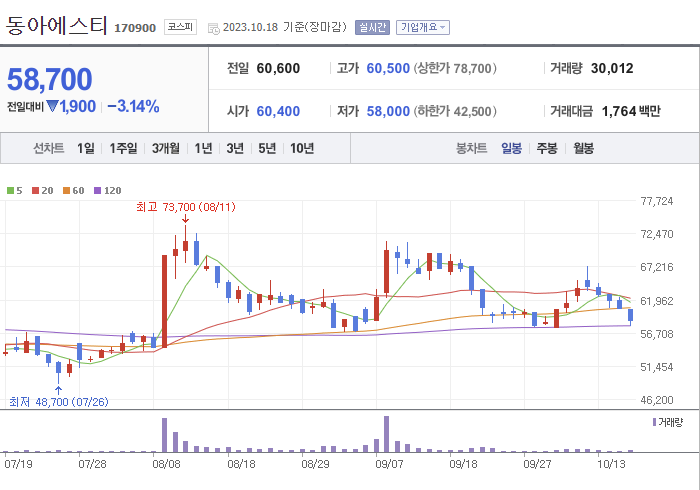Click the 동아에스티 stock name title
The width and height of the screenshot is (700, 490).
(57, 25)
